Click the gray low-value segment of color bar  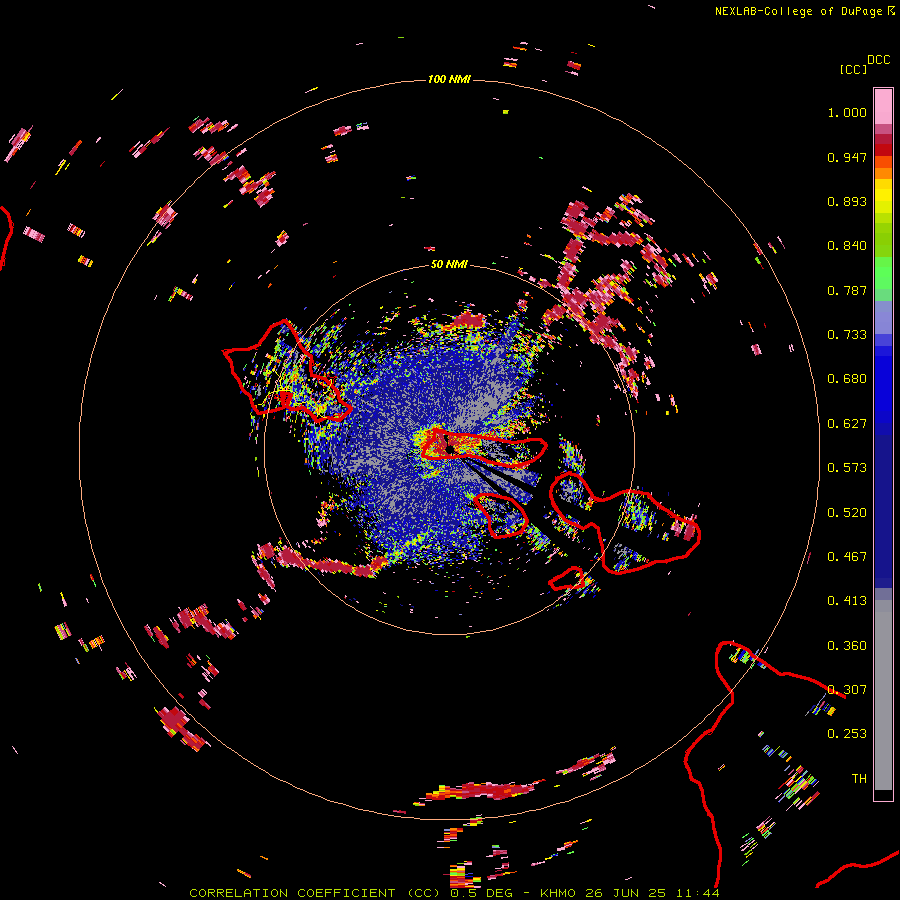coord(883,695)
